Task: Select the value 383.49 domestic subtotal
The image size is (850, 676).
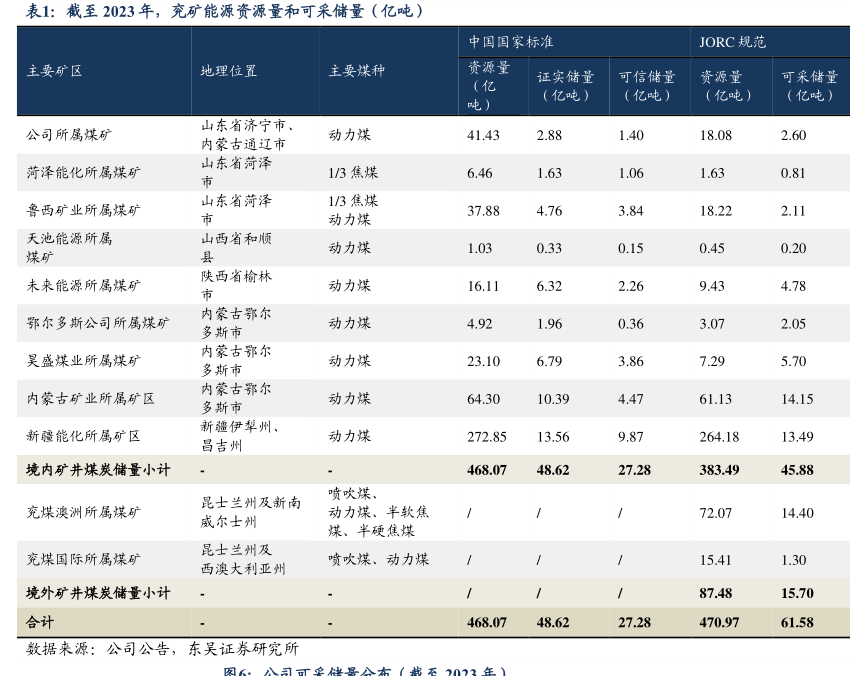Action: coord(719,470)
